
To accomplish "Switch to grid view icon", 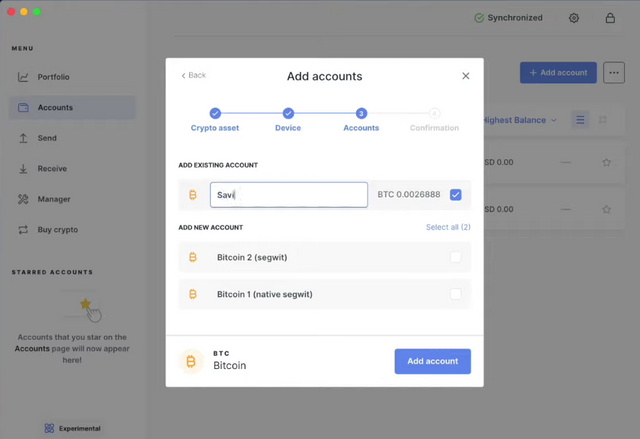I will pyautogui.click(x=602, y=120).
